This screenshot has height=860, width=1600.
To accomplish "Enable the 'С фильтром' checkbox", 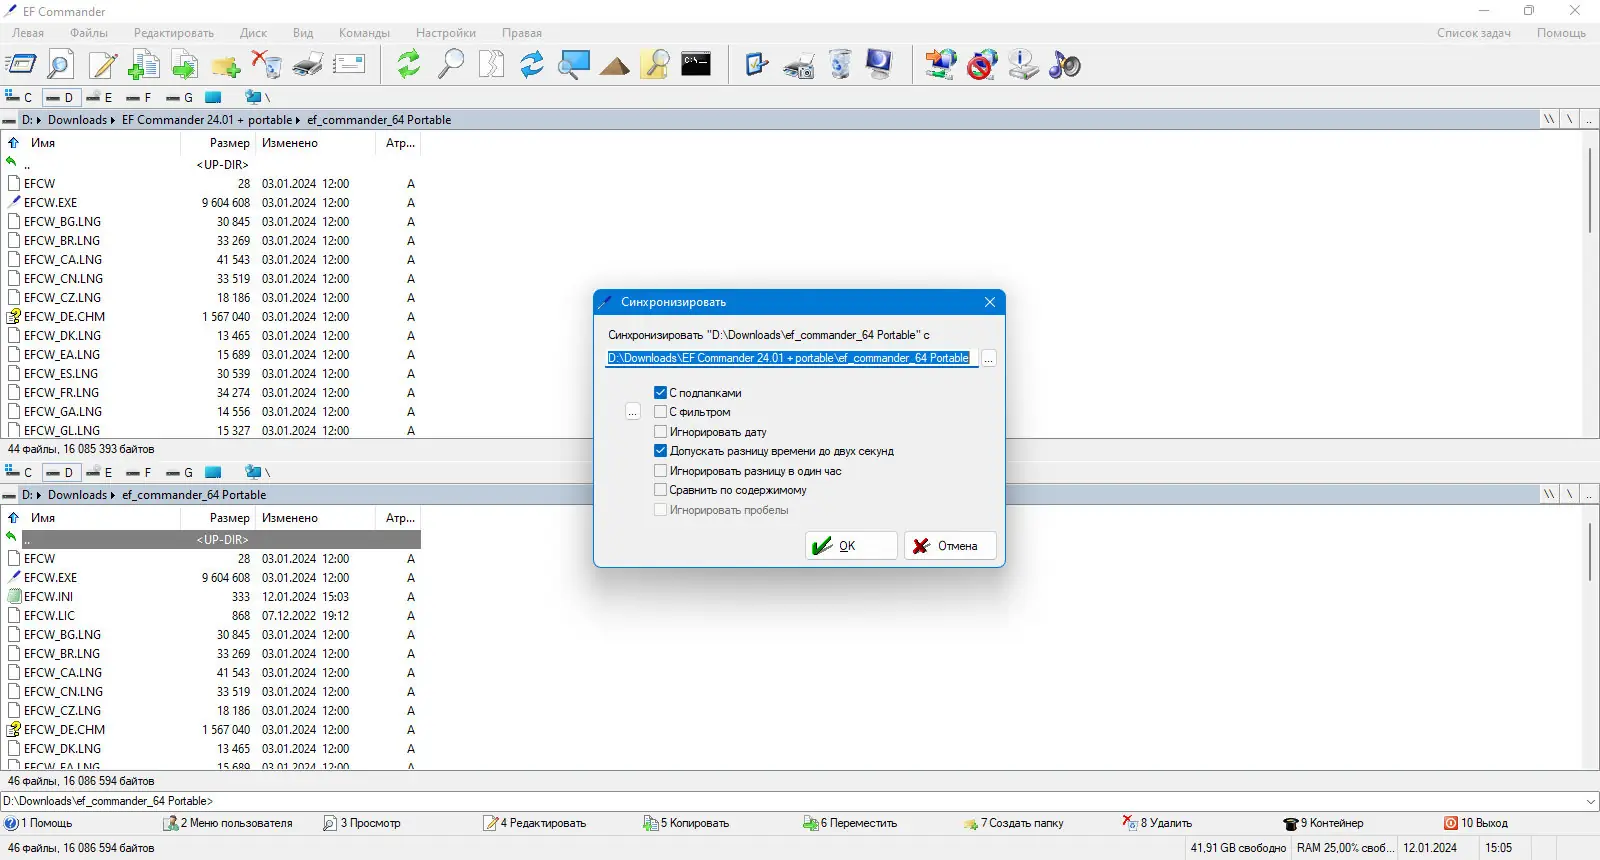I will pyautogui.click(x=660, y=412).
